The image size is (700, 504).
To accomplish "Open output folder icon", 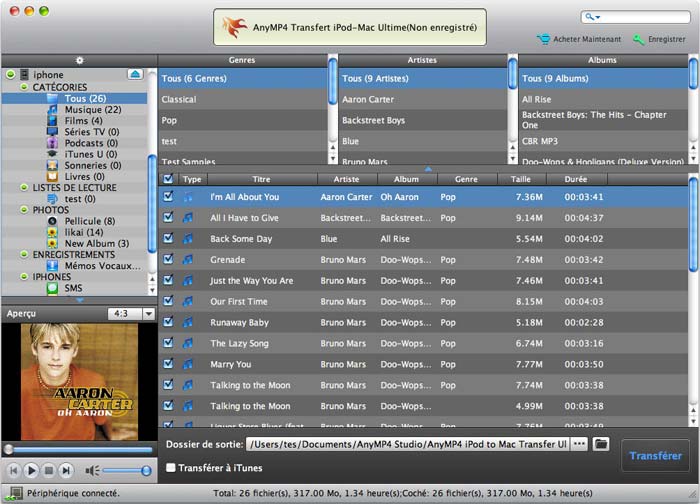I will coord(601,444).
